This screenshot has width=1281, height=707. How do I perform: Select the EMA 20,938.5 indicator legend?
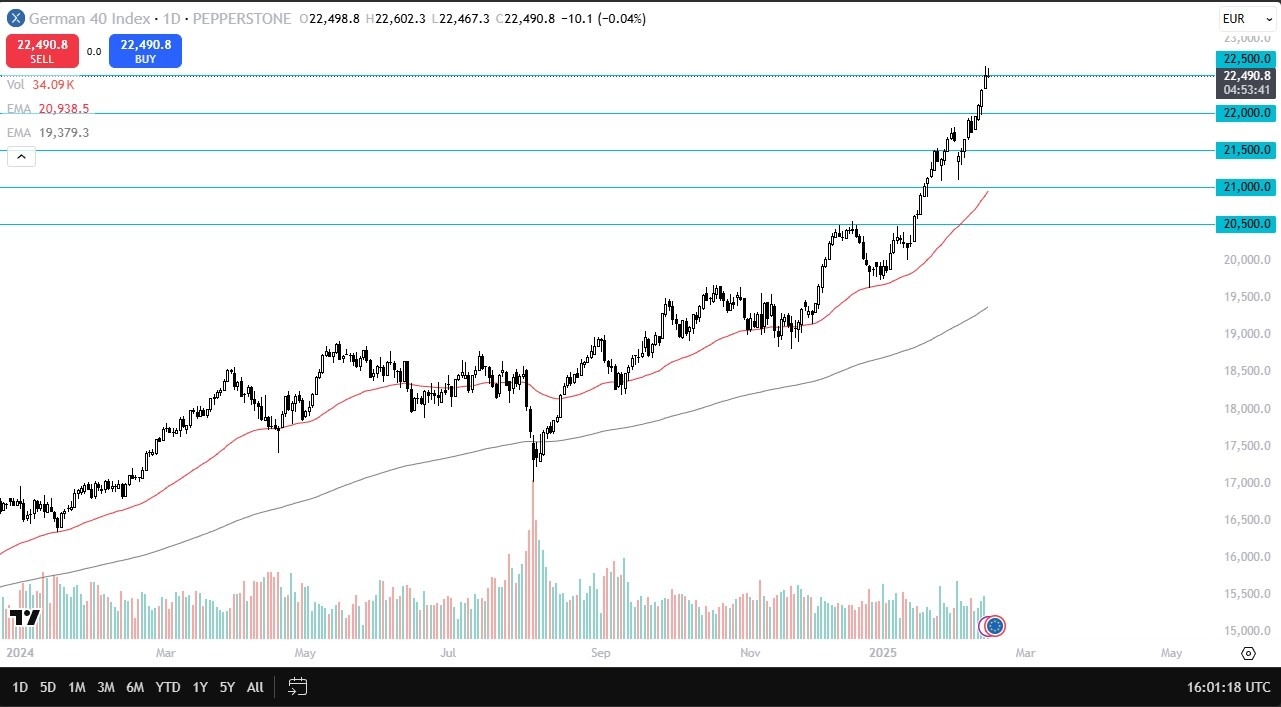coord(48,108)
